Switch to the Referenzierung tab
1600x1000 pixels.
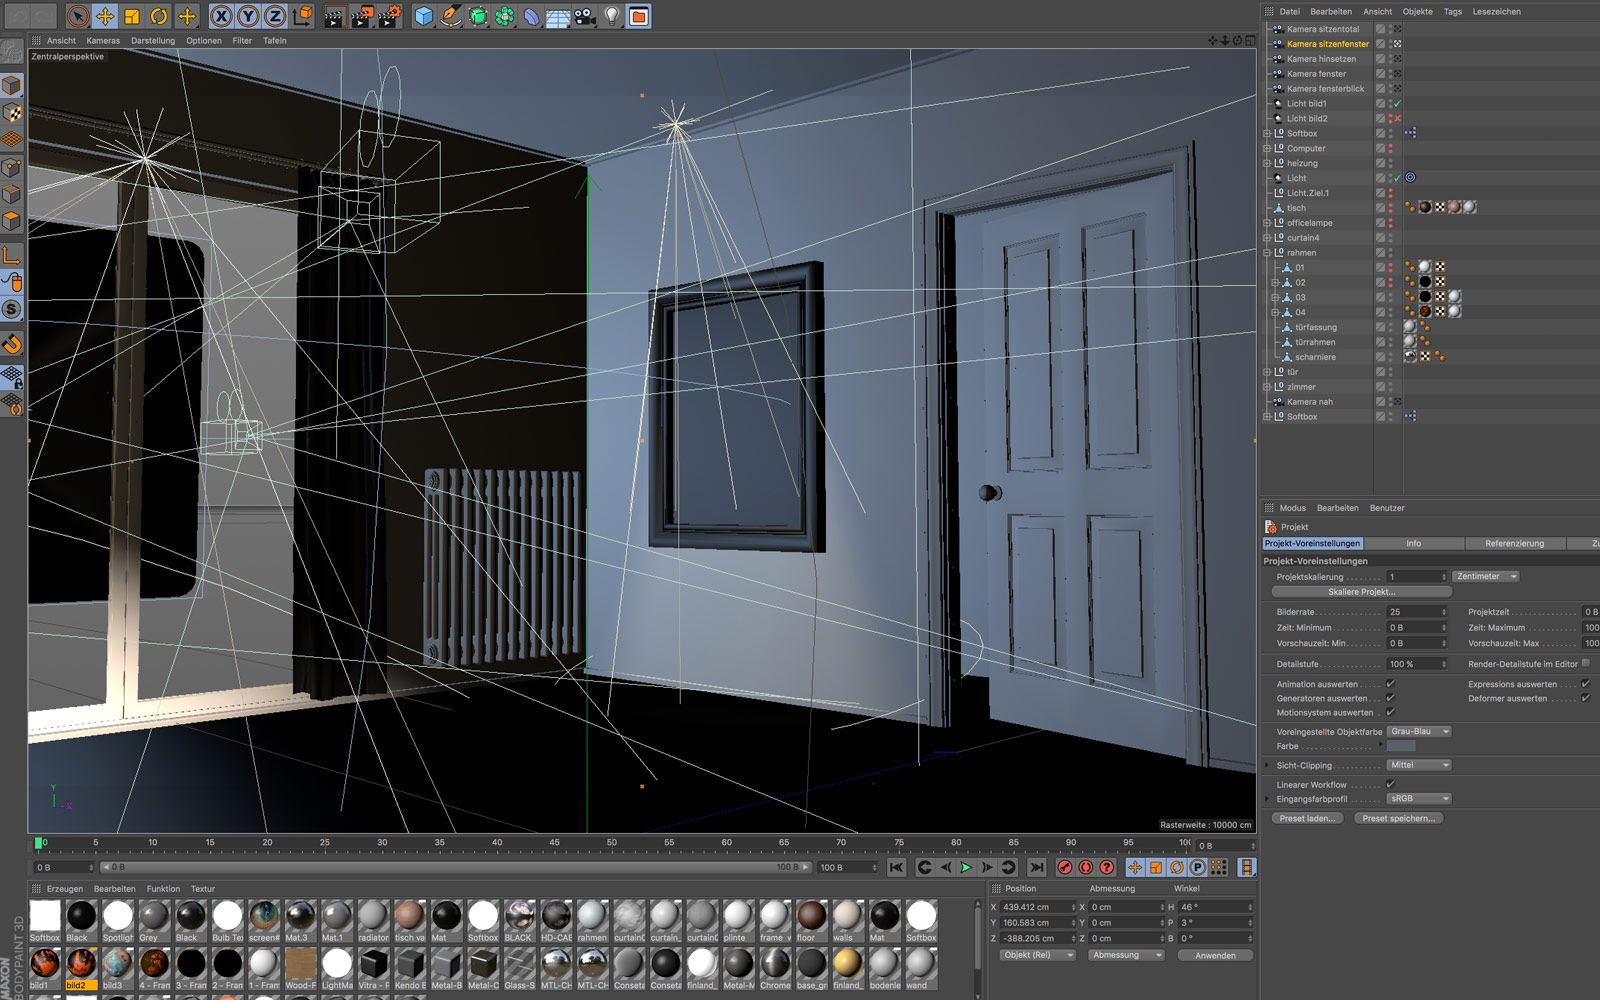1514,543
